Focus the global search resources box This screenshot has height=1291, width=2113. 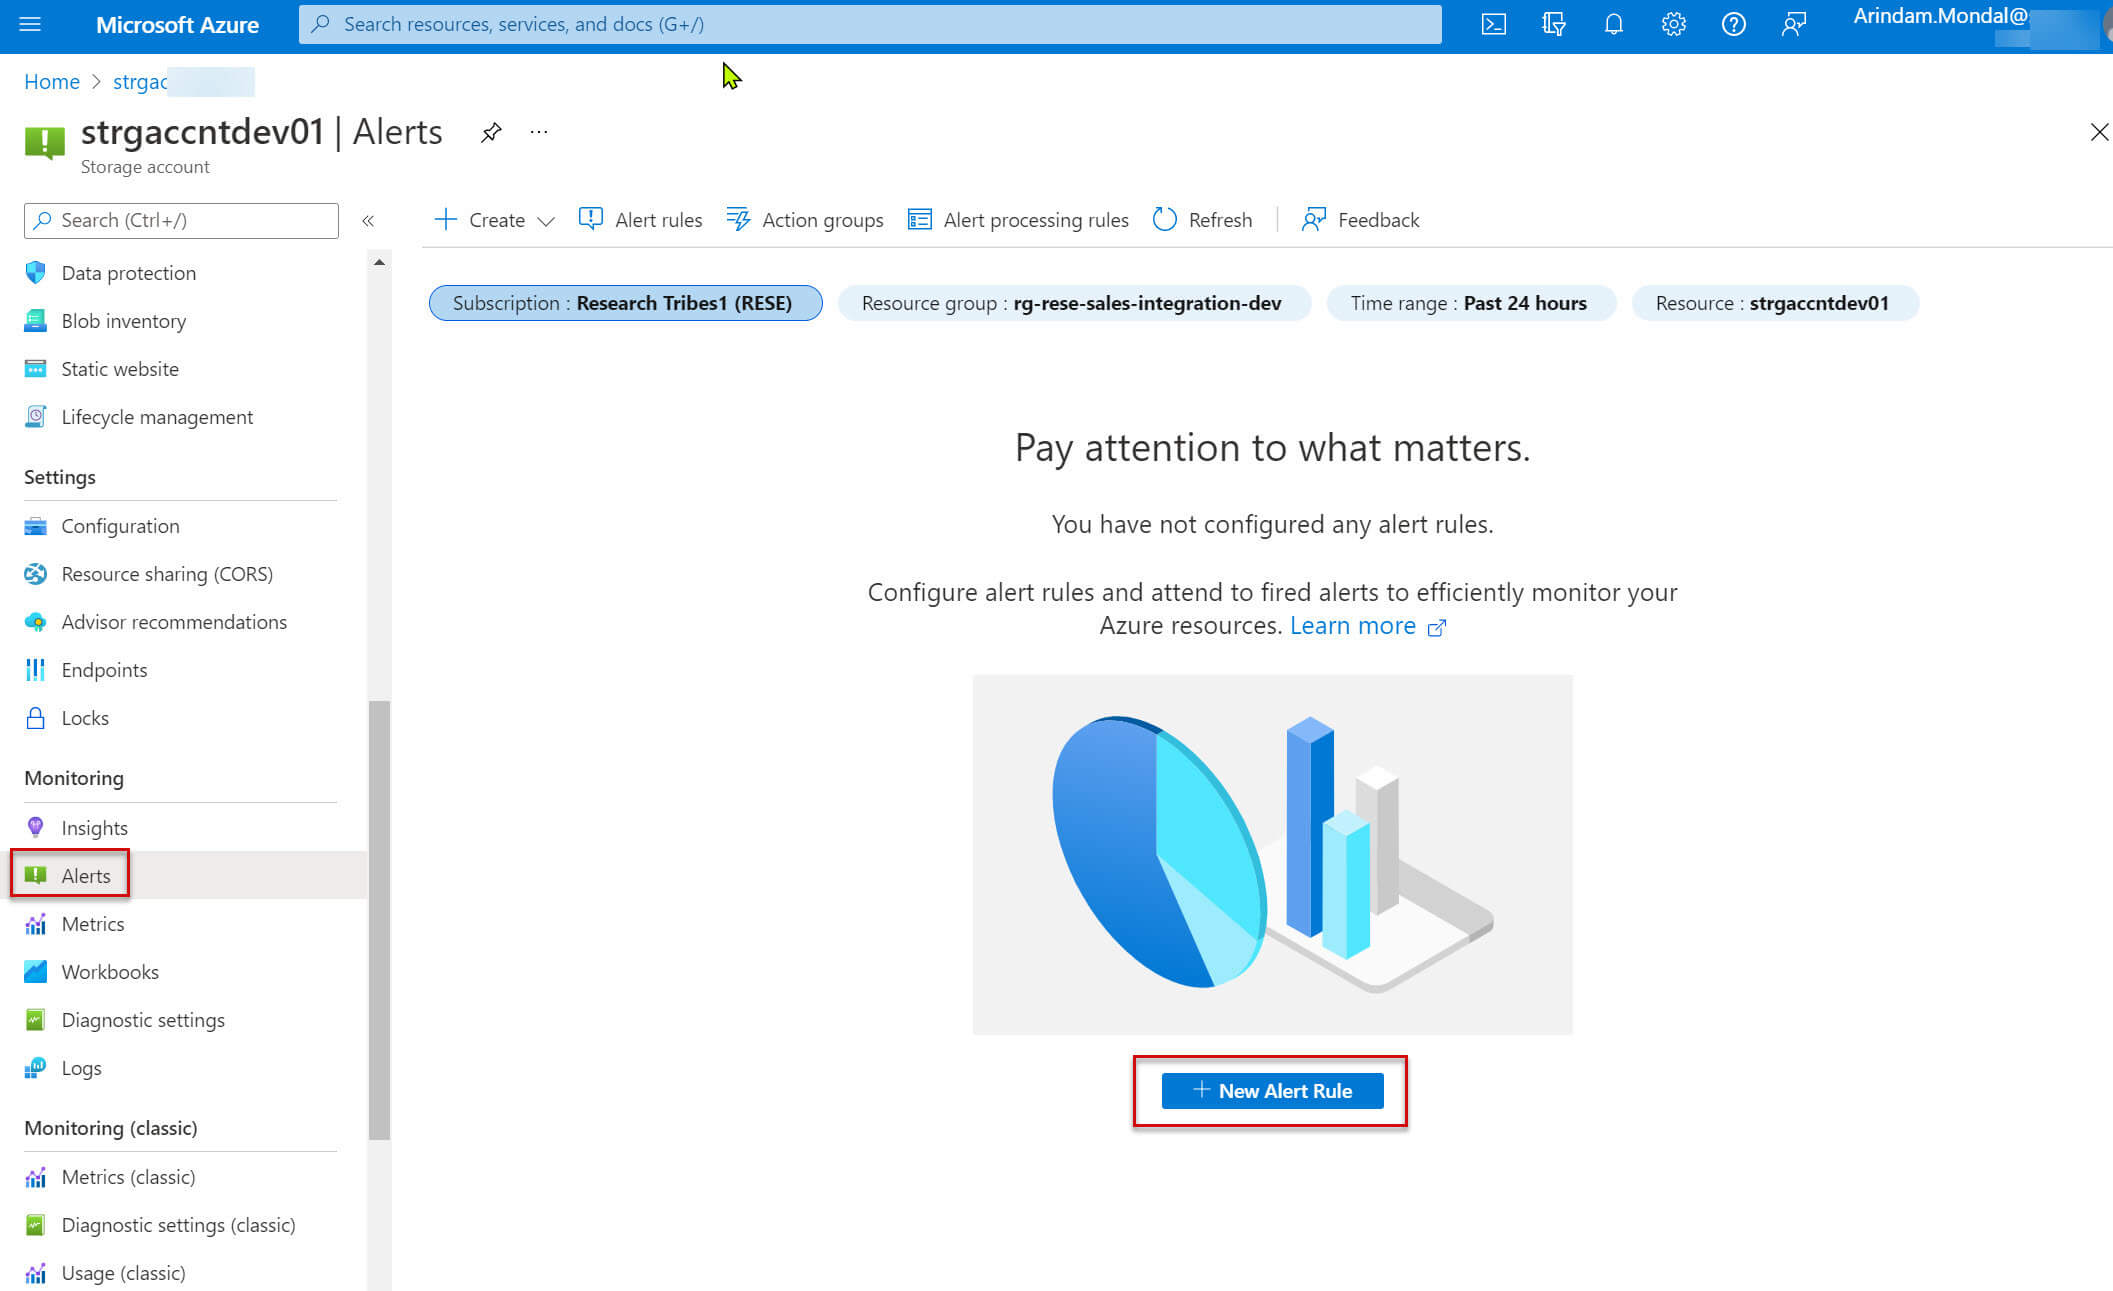[x=870, y=24]
